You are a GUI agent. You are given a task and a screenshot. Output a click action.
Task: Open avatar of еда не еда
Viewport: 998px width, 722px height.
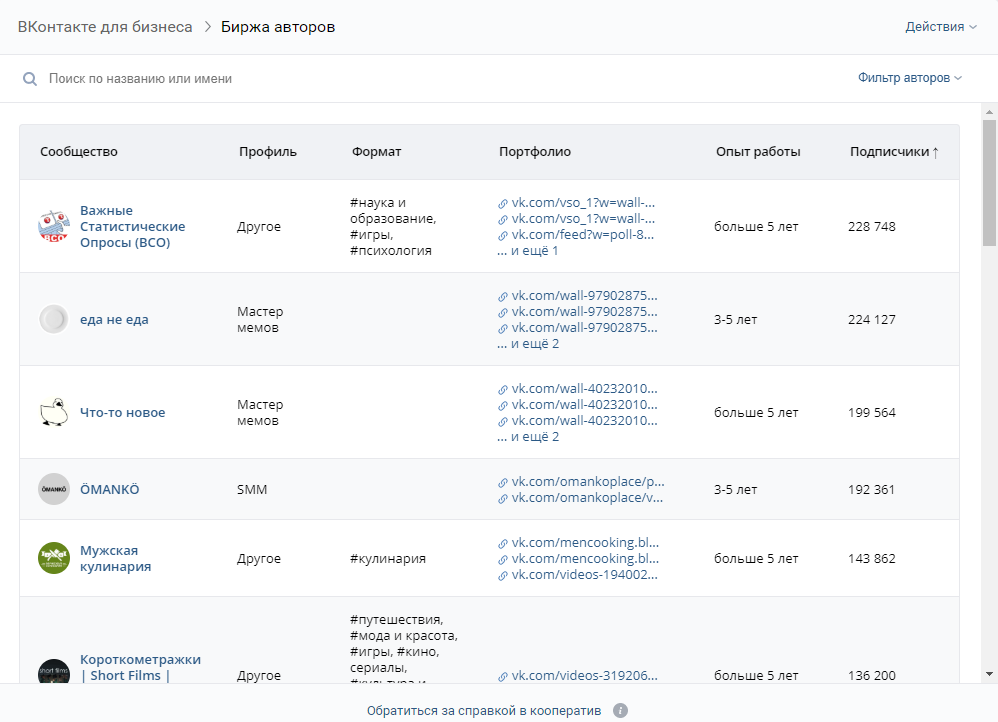coord(54,320)
